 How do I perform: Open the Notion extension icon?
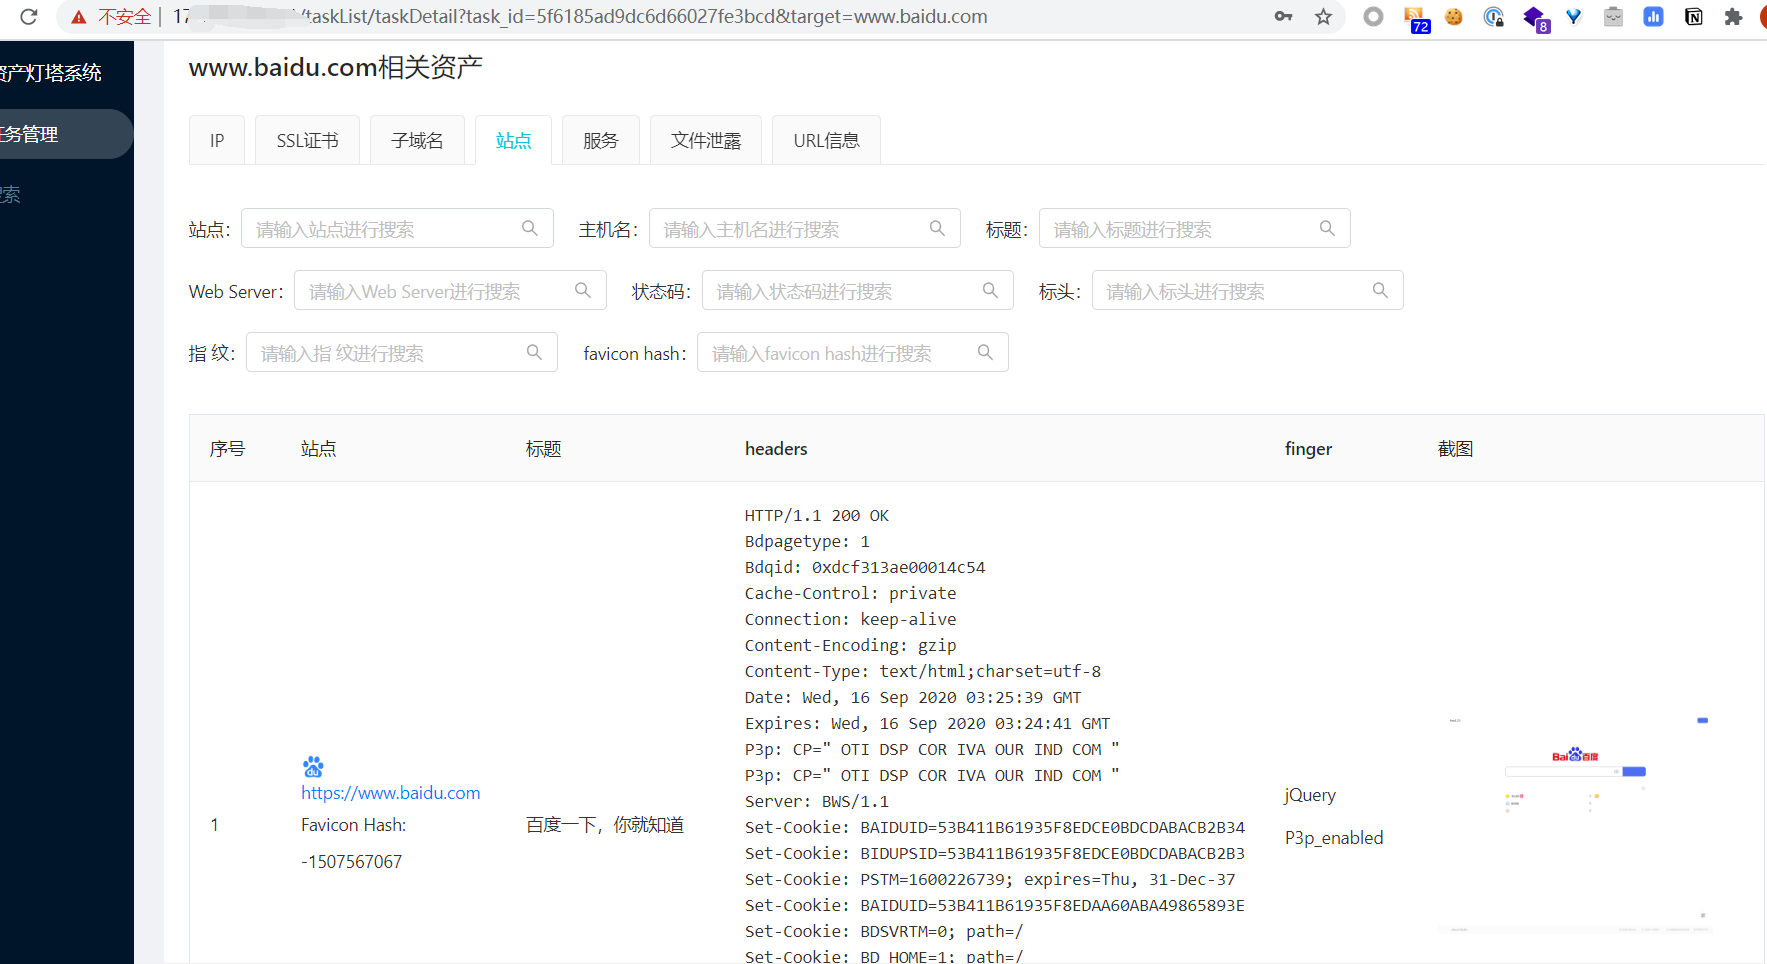click(x=1694, y=16)
